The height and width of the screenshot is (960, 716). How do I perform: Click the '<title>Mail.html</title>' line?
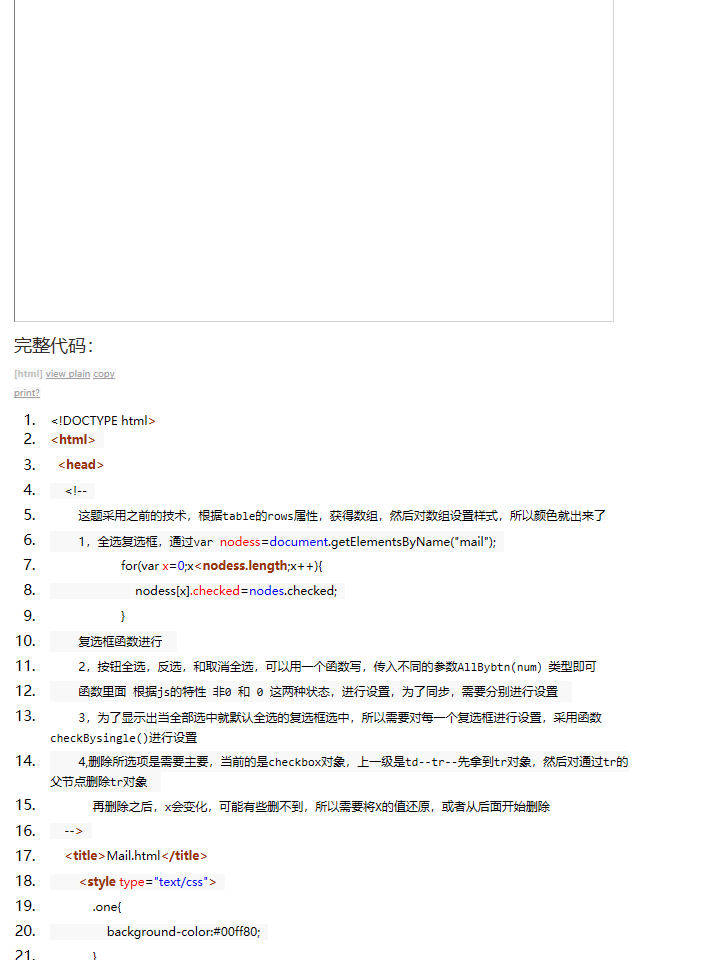tap(136, 855)
